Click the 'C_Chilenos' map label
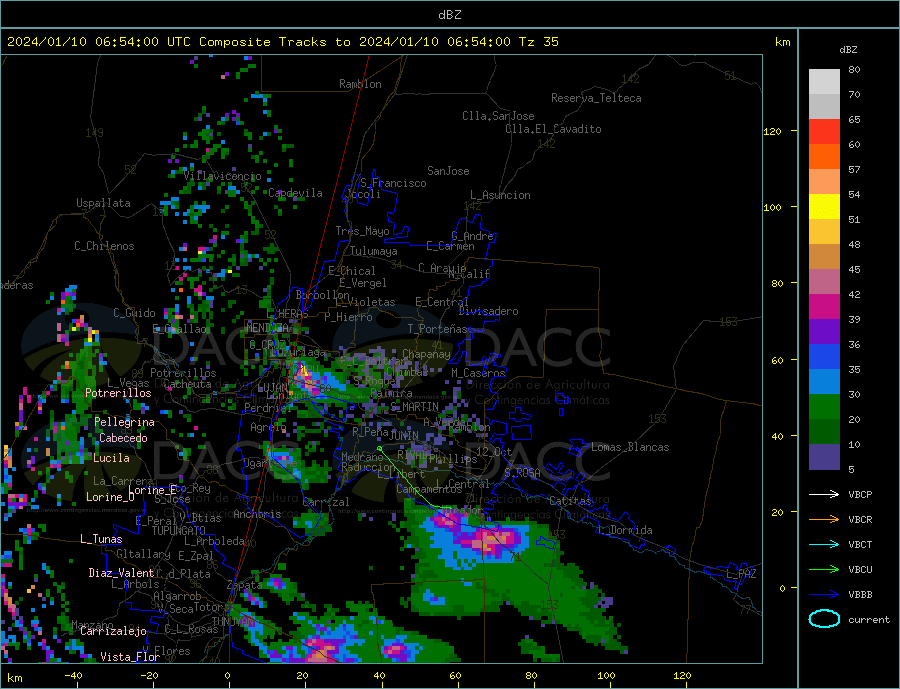 (x=104, y=246)
